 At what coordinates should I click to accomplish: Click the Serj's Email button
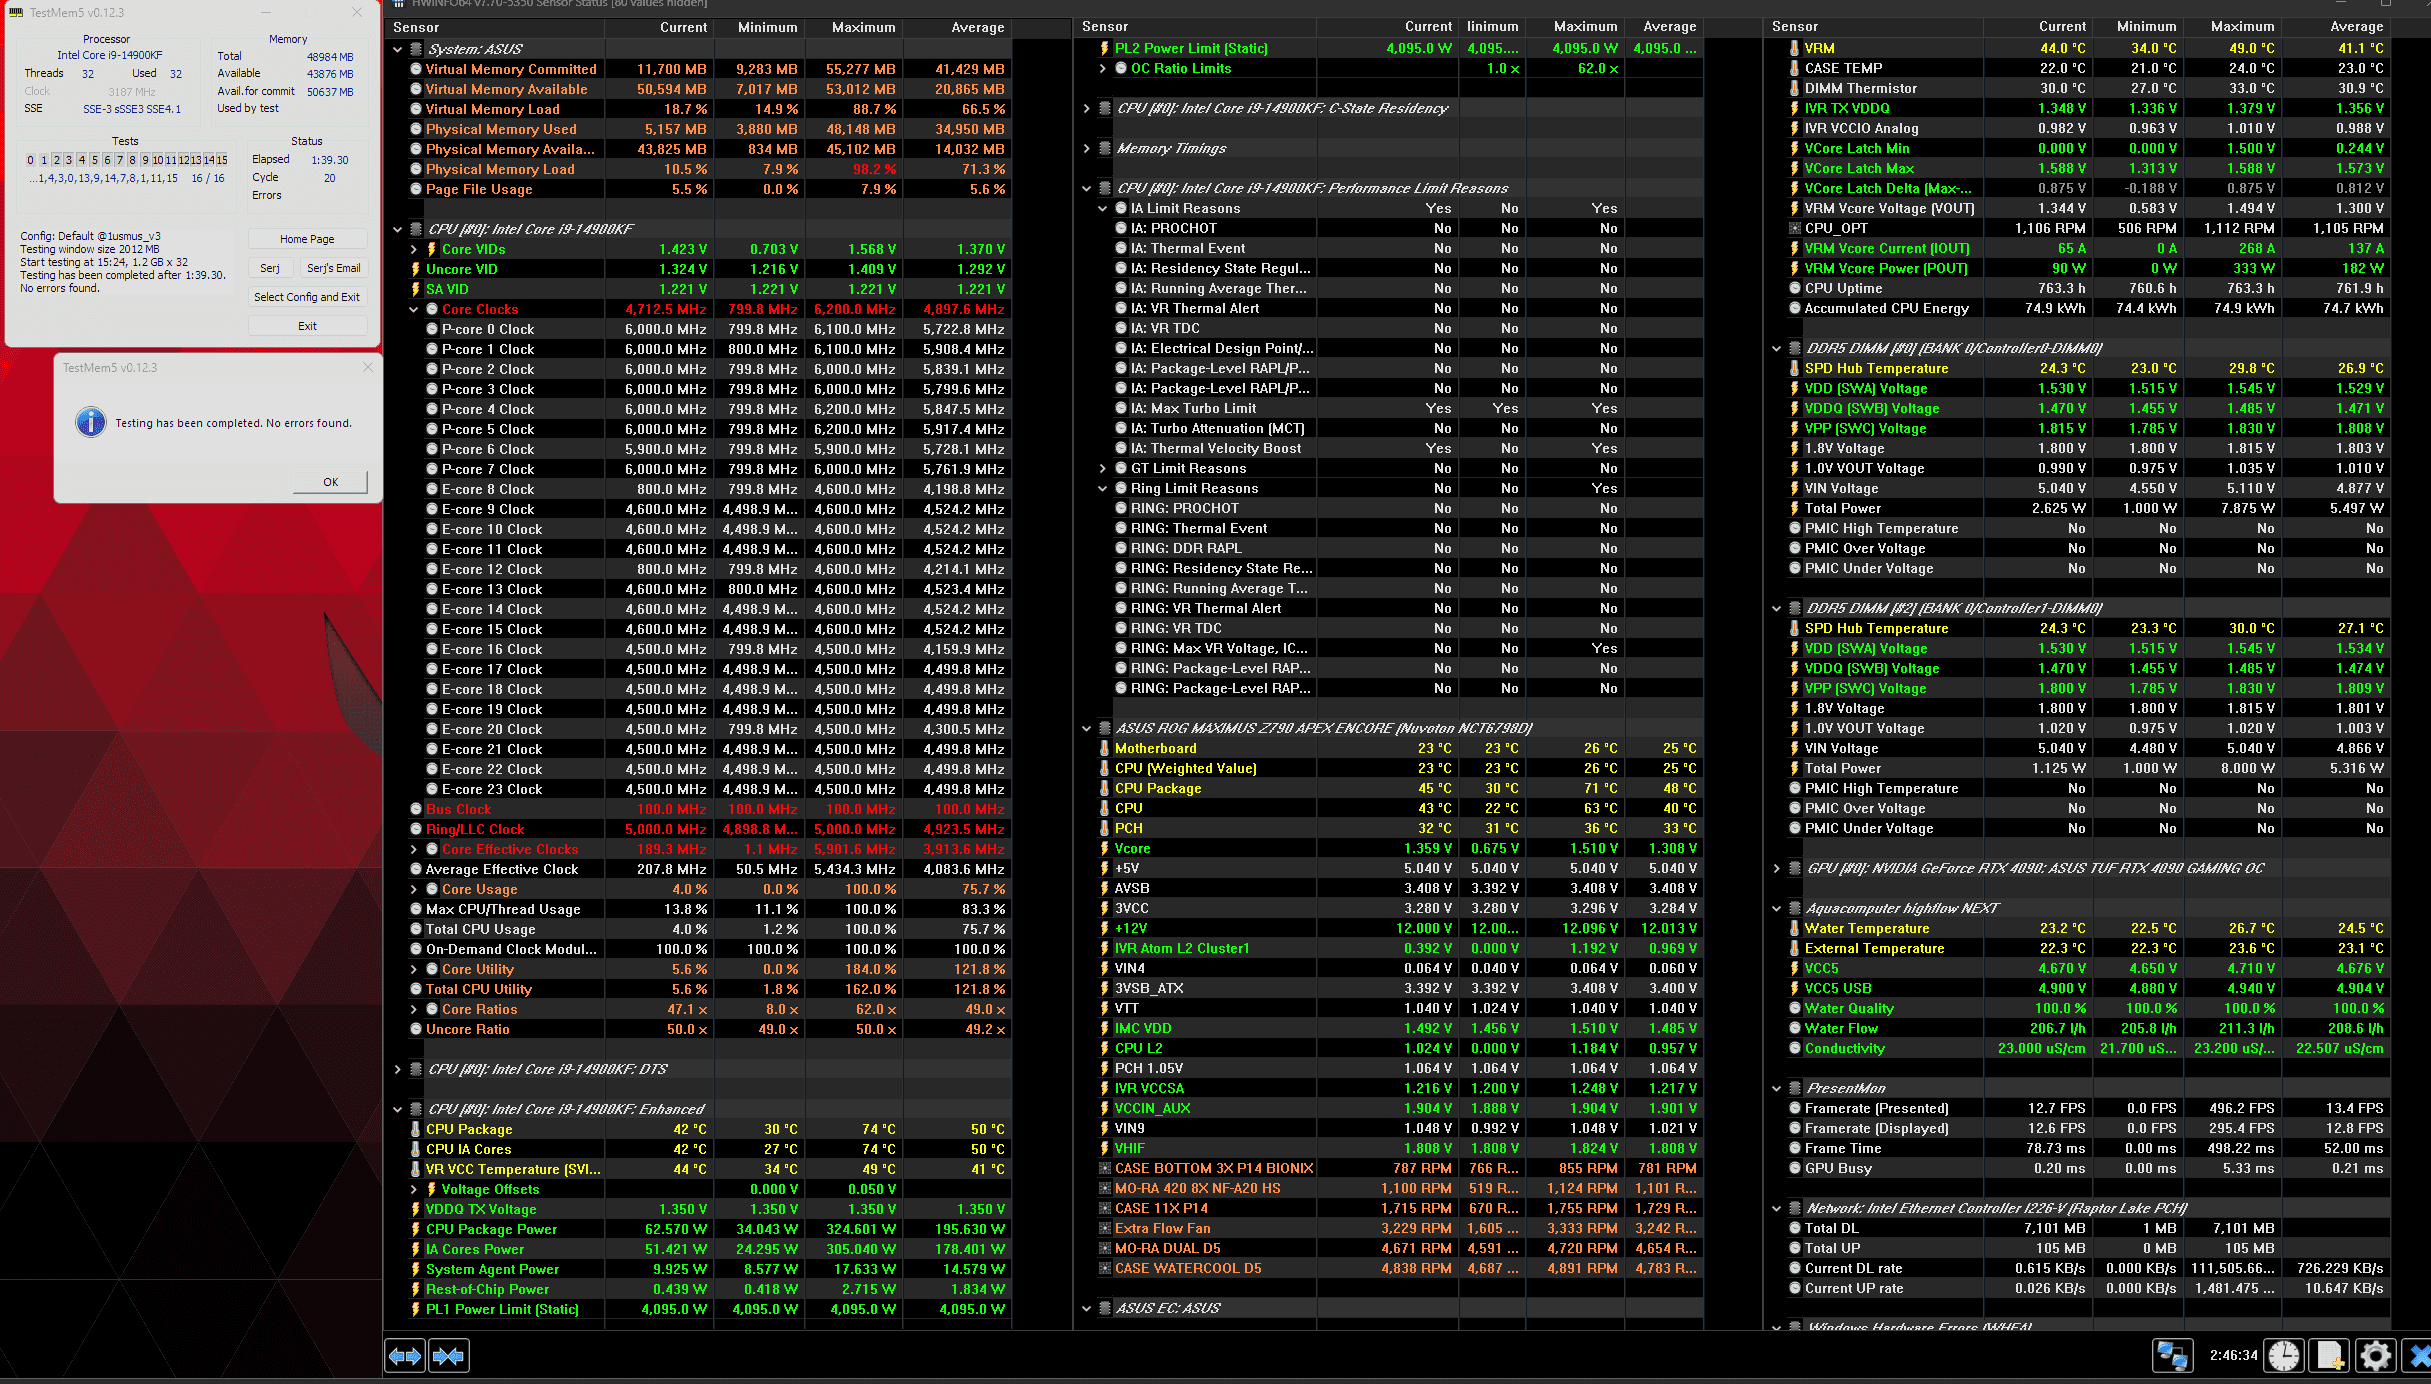333,268
